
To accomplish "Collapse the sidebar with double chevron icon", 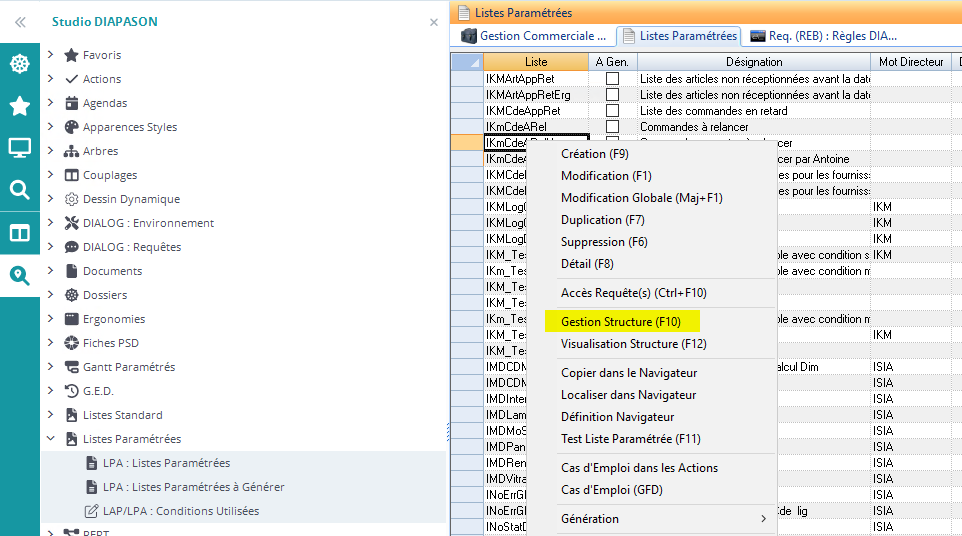I will click(x=19, y=21).
